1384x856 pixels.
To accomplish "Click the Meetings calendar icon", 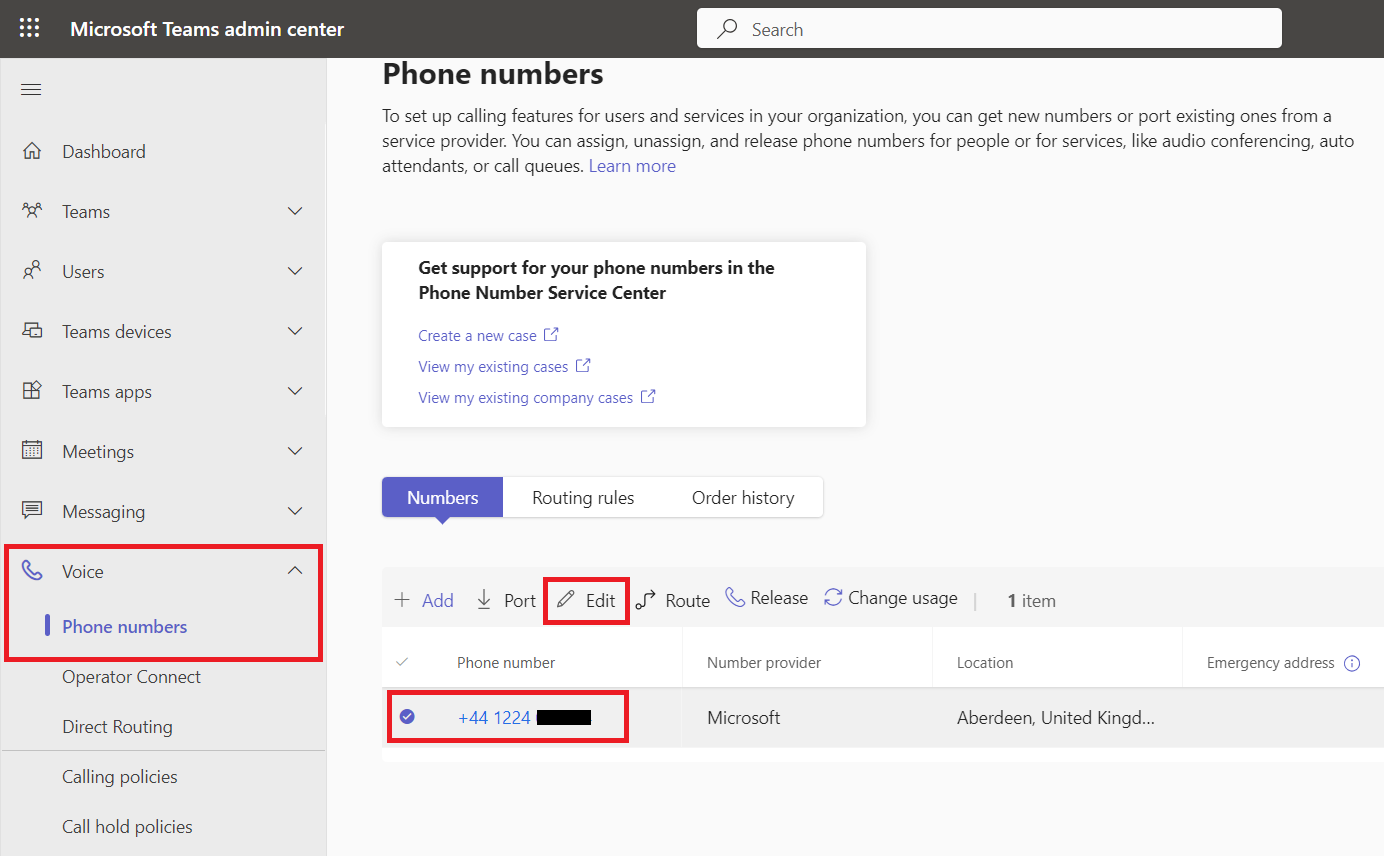I will point(32,451).
